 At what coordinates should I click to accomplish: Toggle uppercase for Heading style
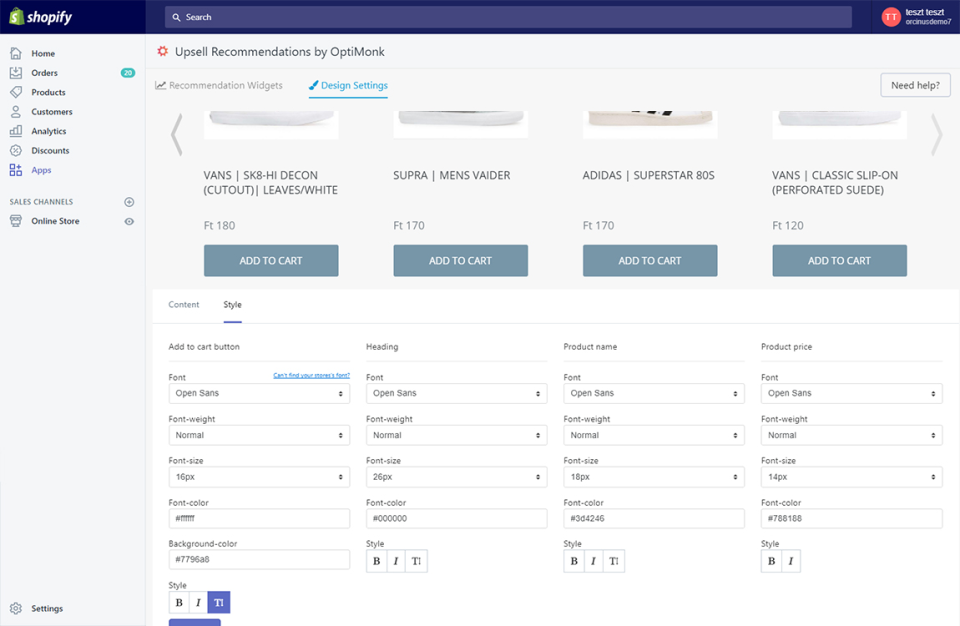416,561
